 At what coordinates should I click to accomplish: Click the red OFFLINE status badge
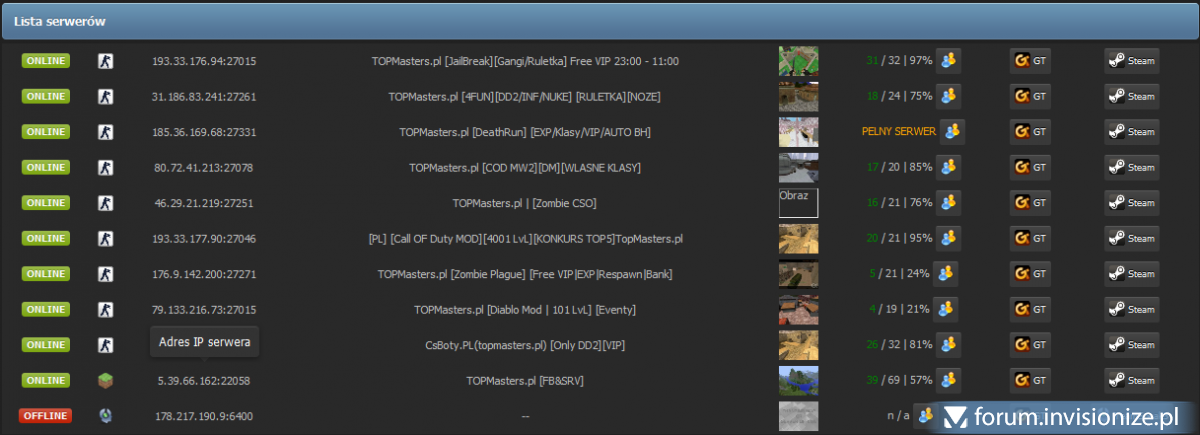(45, 415)
